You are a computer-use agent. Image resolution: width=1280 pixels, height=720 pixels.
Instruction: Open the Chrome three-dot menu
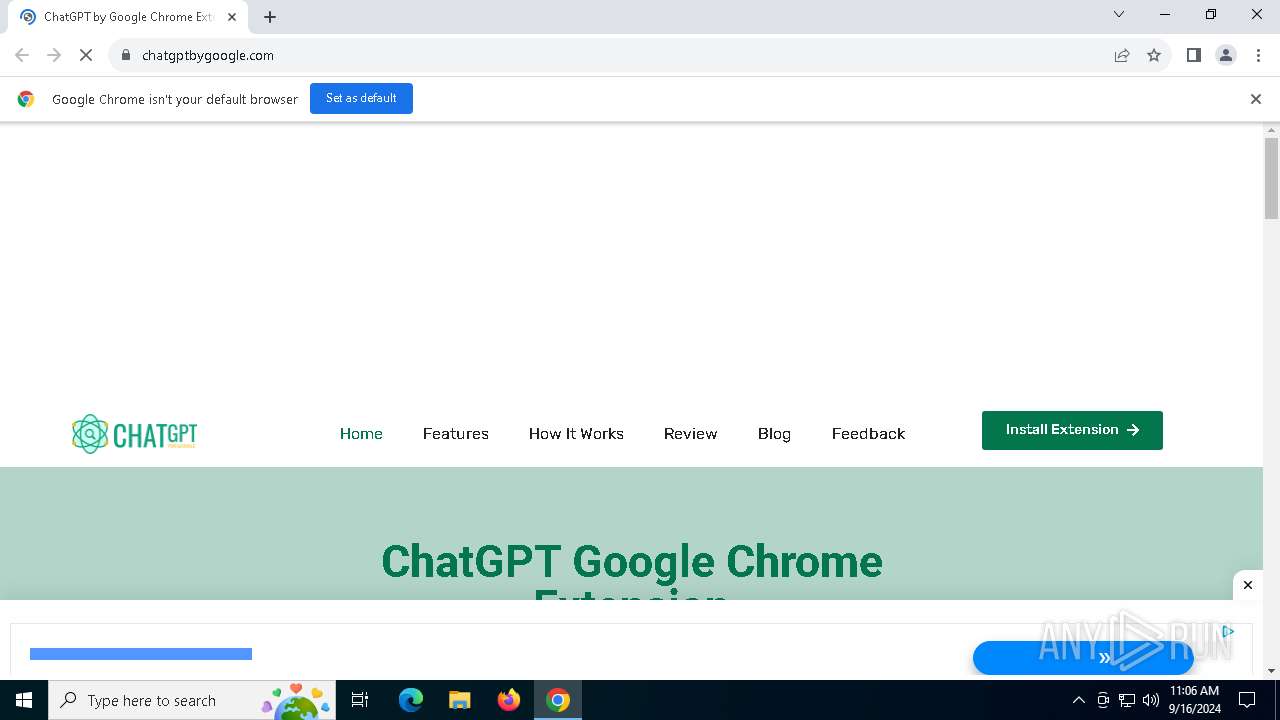[x=1258, y=55]
